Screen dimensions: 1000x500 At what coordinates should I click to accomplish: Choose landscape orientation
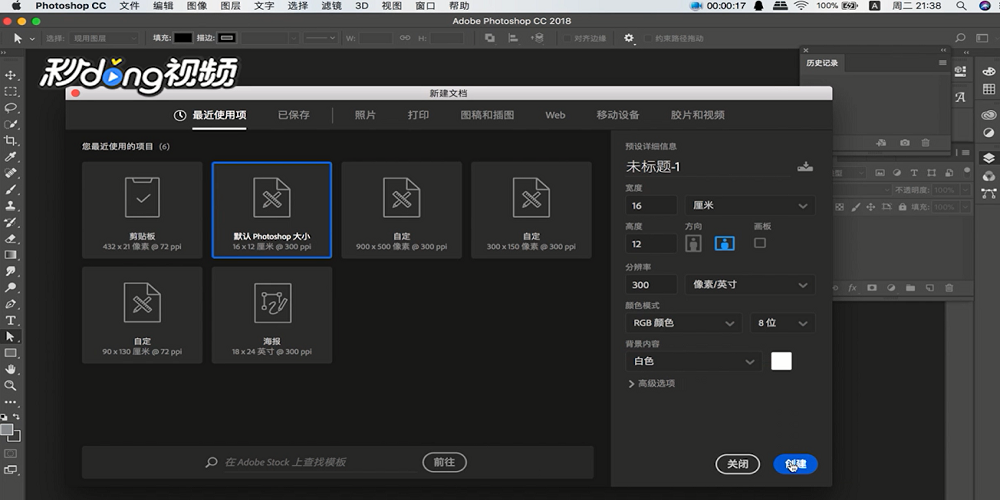pyautogui.click(x=724, y=243)
